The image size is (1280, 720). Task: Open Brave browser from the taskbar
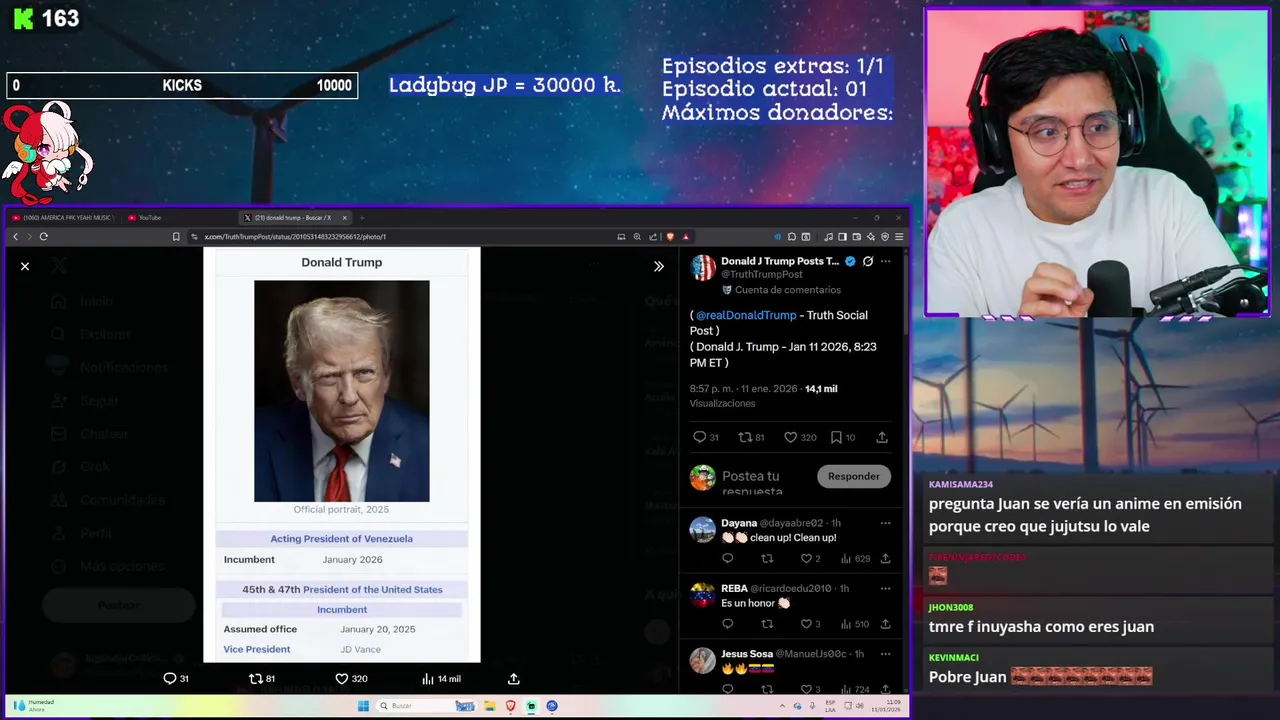pyautogui.click(x=510, y=706)
